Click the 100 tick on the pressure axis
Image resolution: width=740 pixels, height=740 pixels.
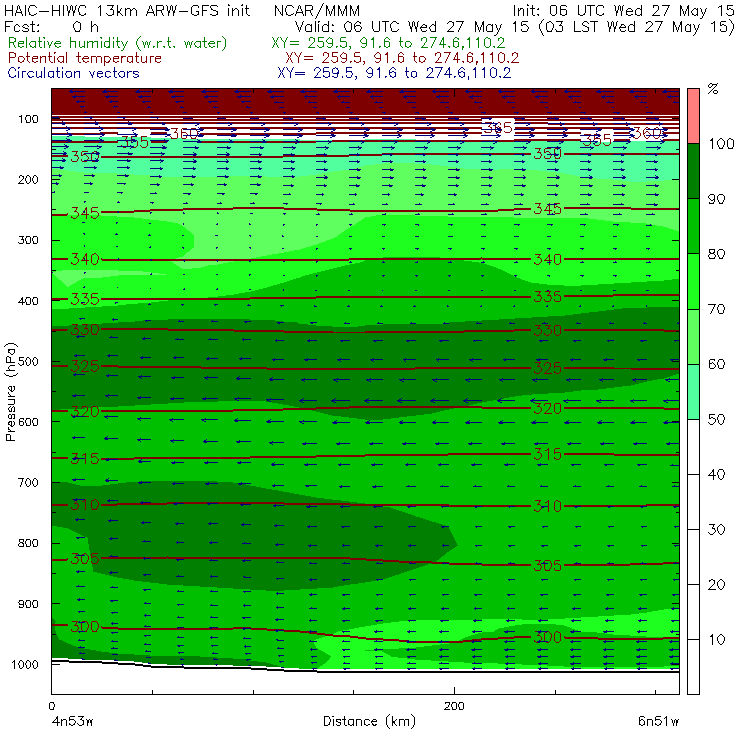tap(28, 119)
